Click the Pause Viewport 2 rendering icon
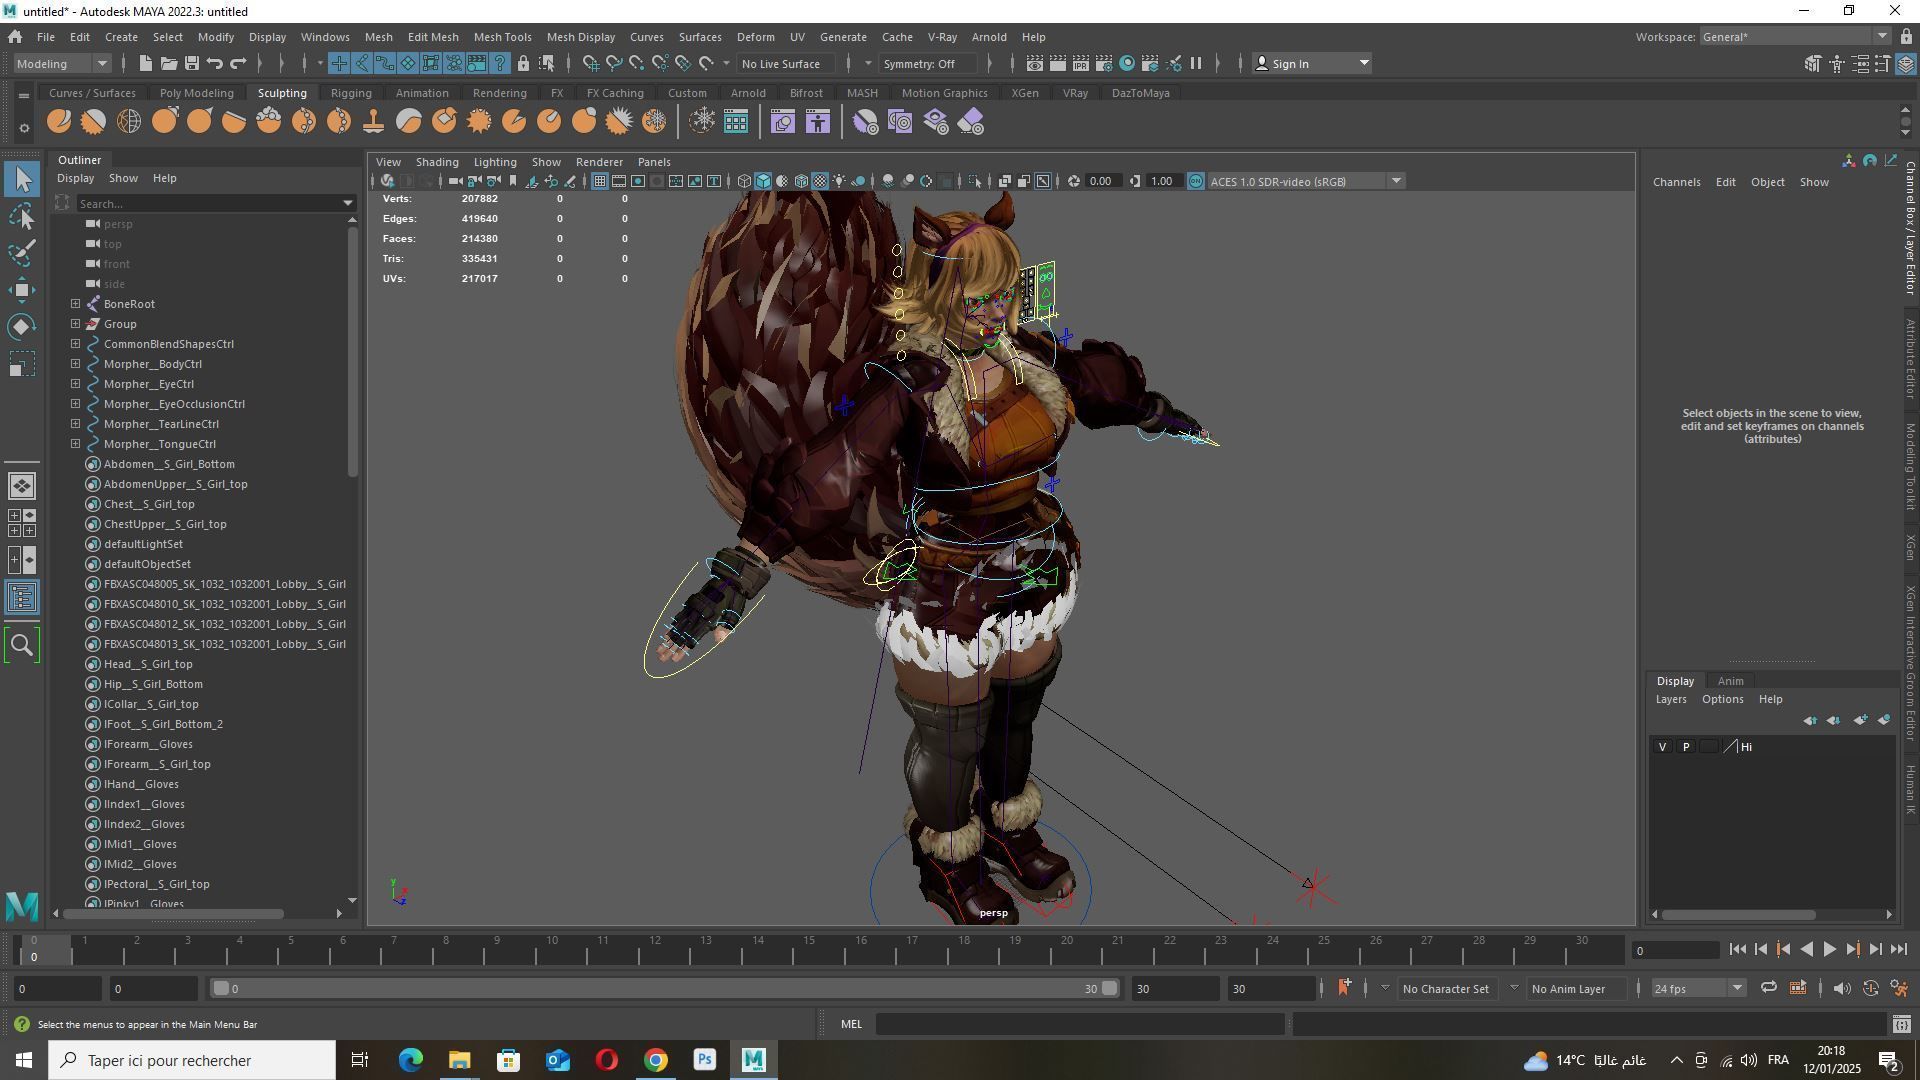The width and height of the screenshot is (1920, 1080). point(1196,64)
